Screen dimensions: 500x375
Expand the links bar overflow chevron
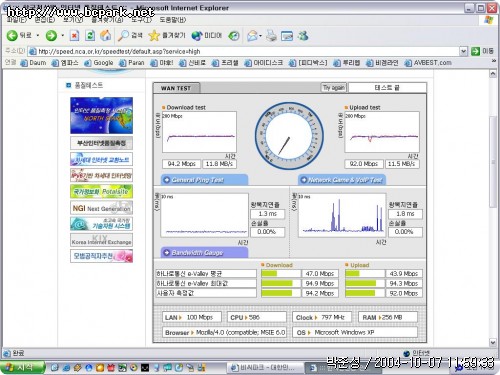click(x=494, y=61)
